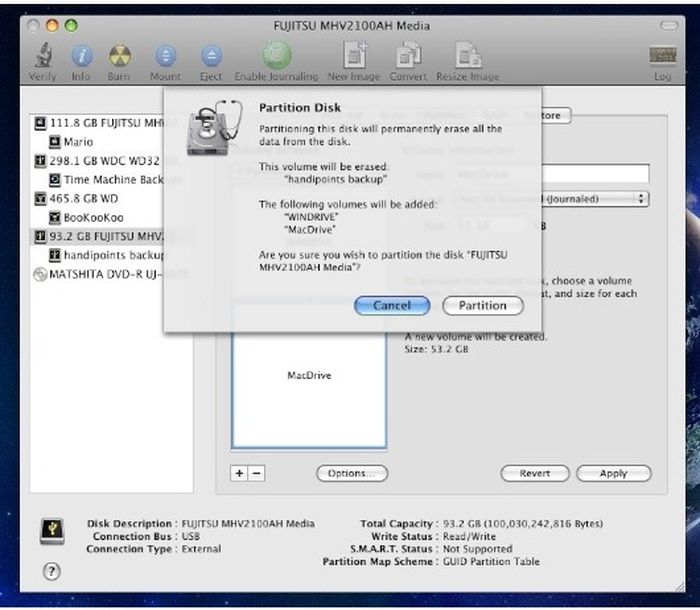The height and width of the screenshot is (610, 700).
Task: Click the help question mark button
Action: 52,571
